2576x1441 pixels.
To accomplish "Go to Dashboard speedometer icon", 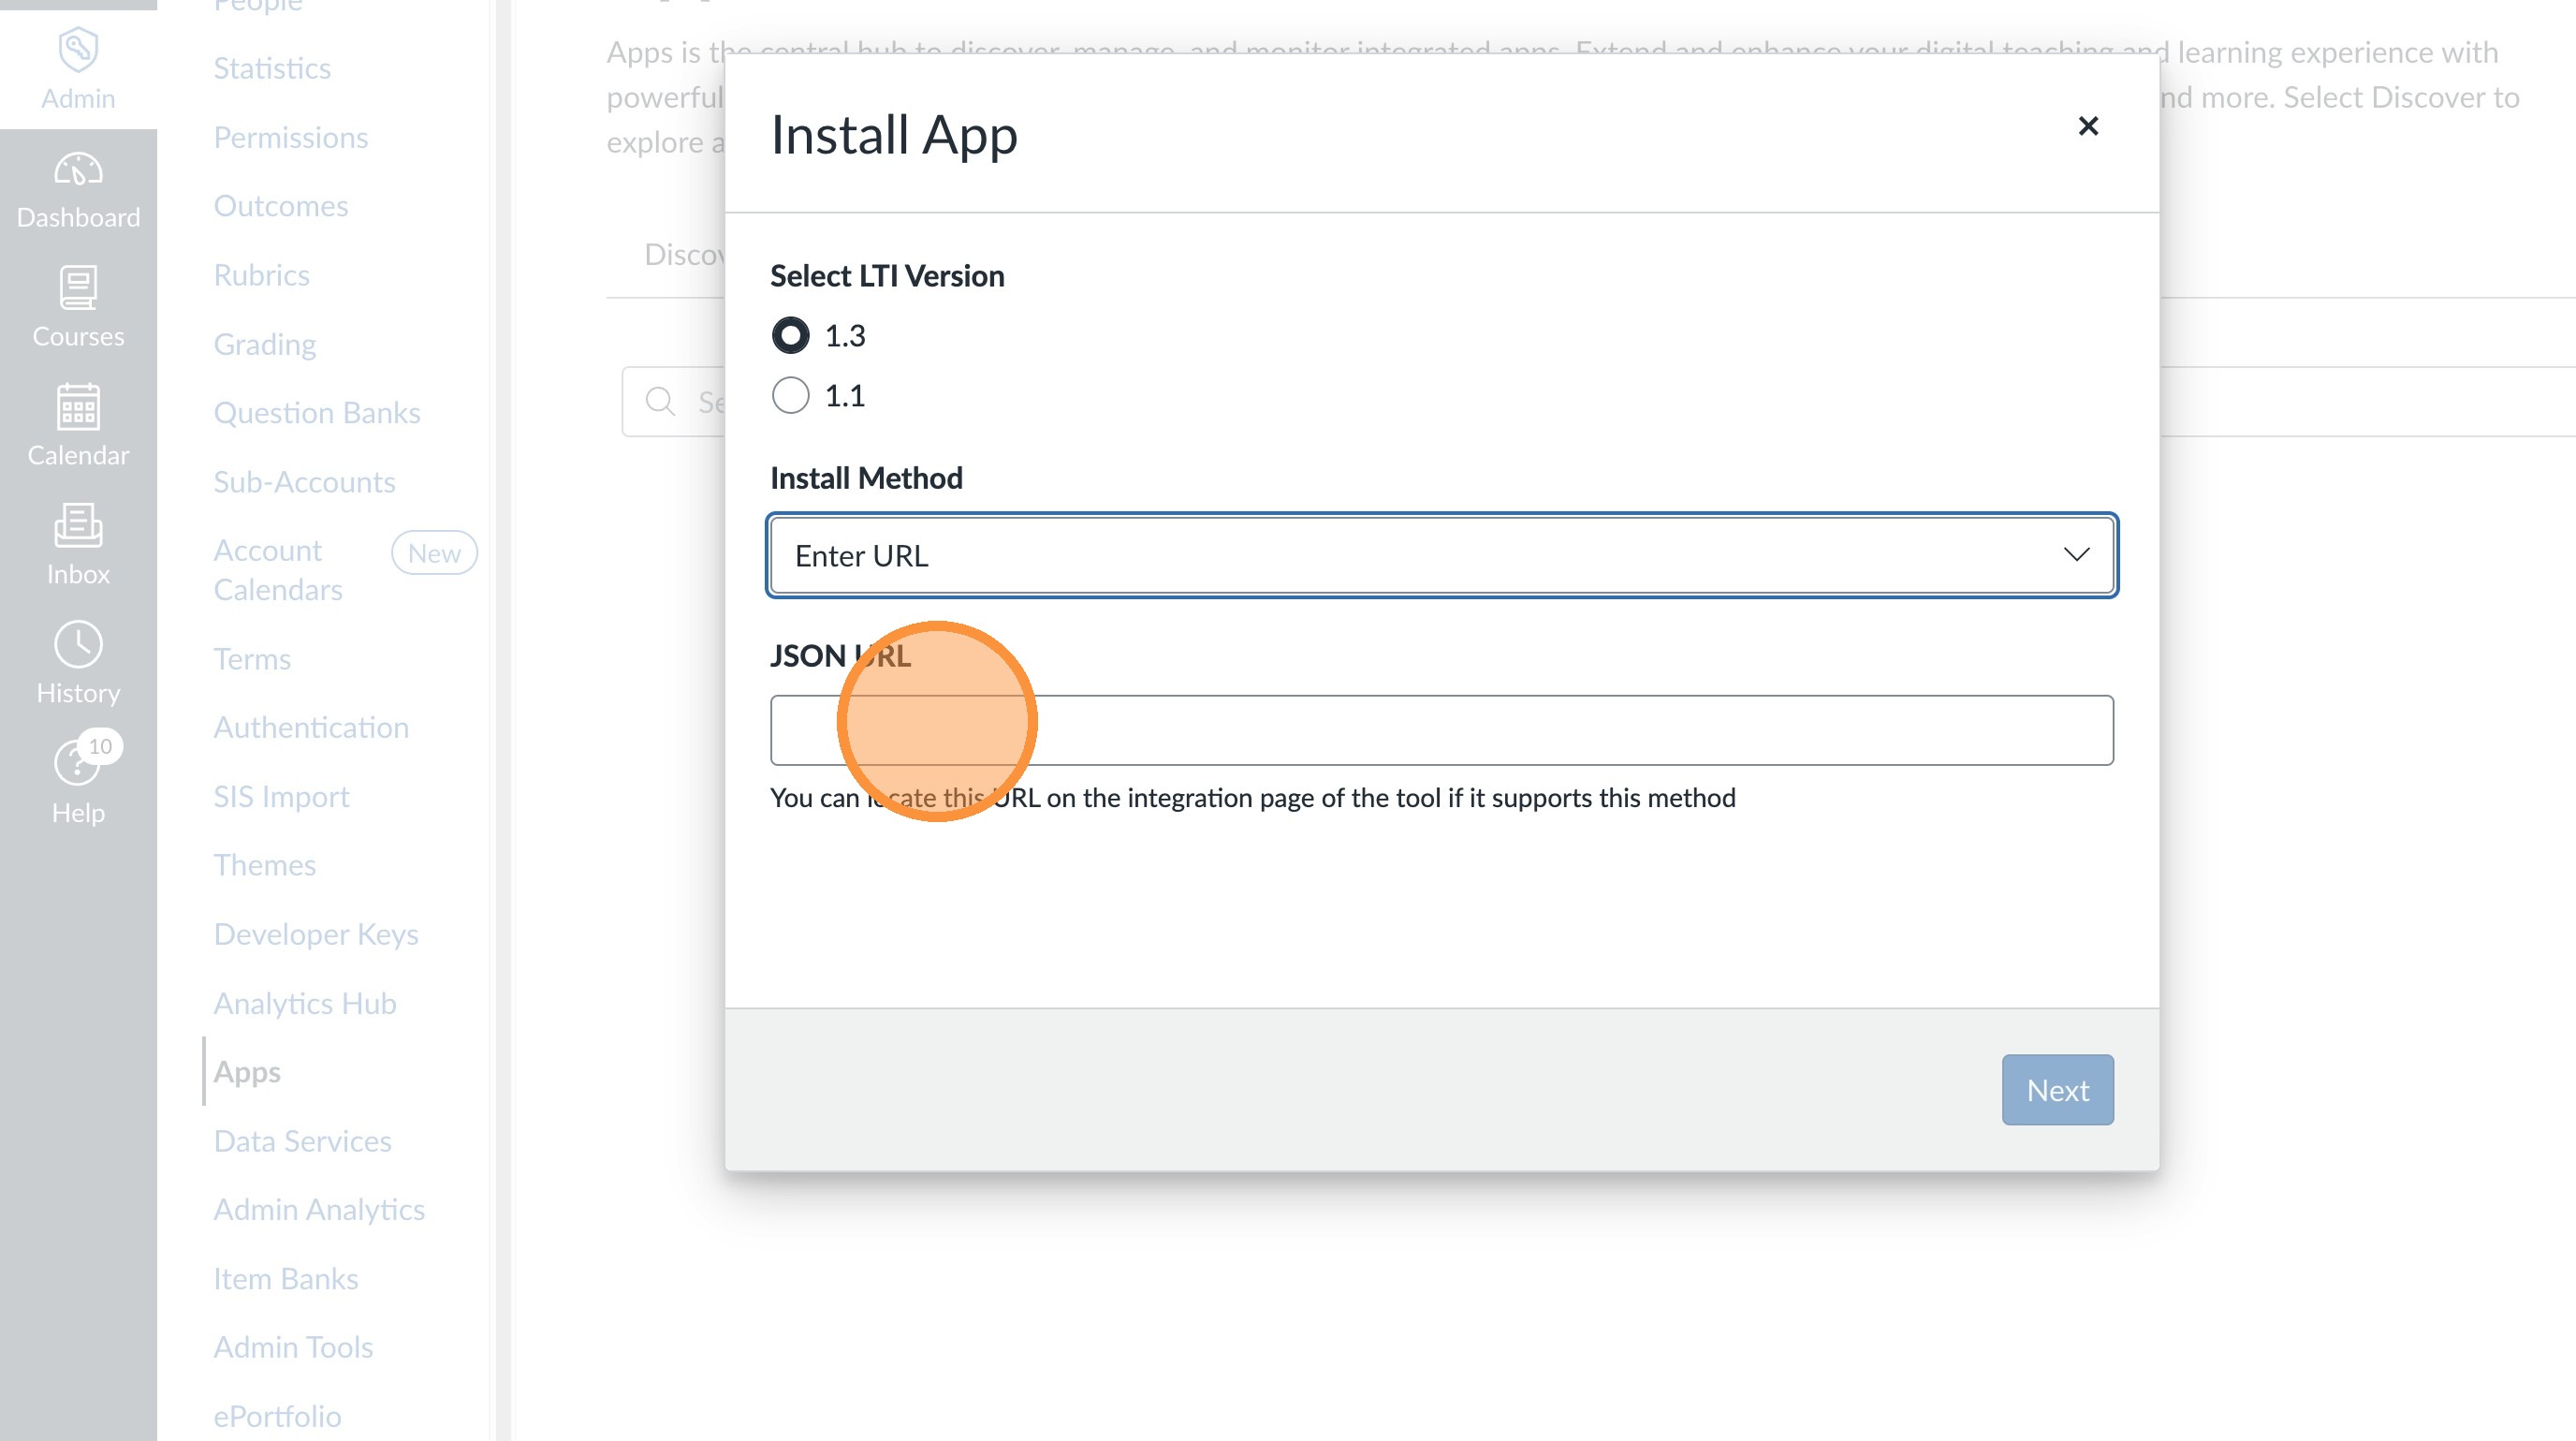I will pyautogui.click(x=78, y=170).
